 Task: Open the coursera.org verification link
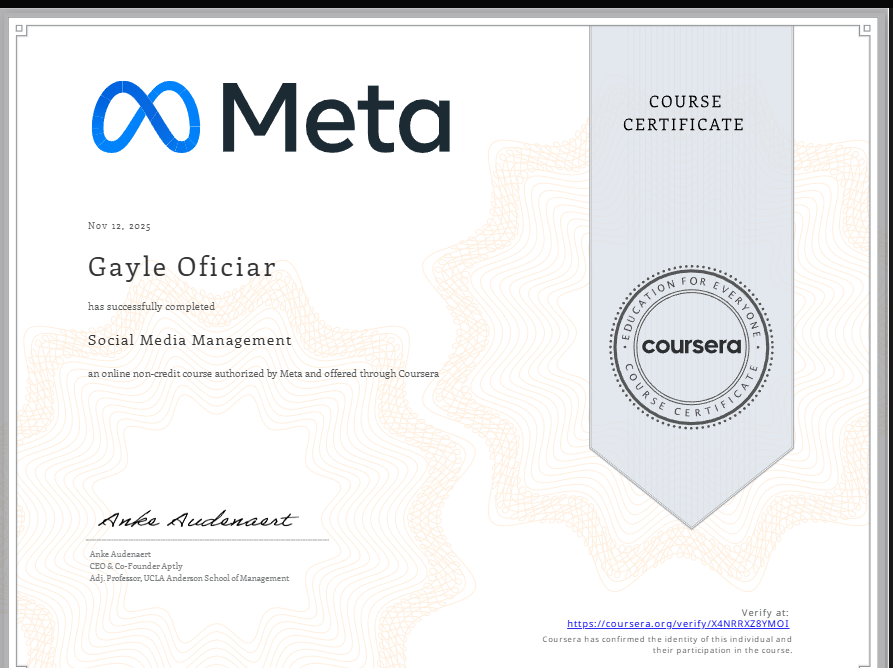click(678, 623)
